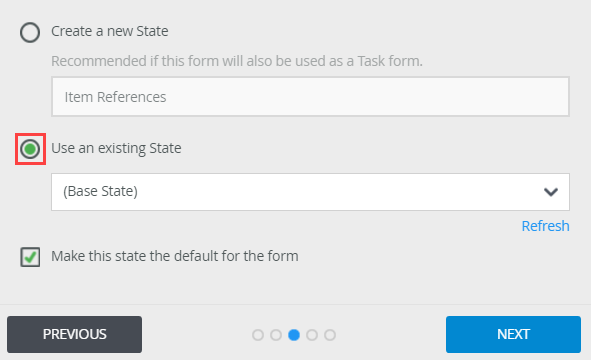Jump to the last wizard step dot

pos(330,335)
